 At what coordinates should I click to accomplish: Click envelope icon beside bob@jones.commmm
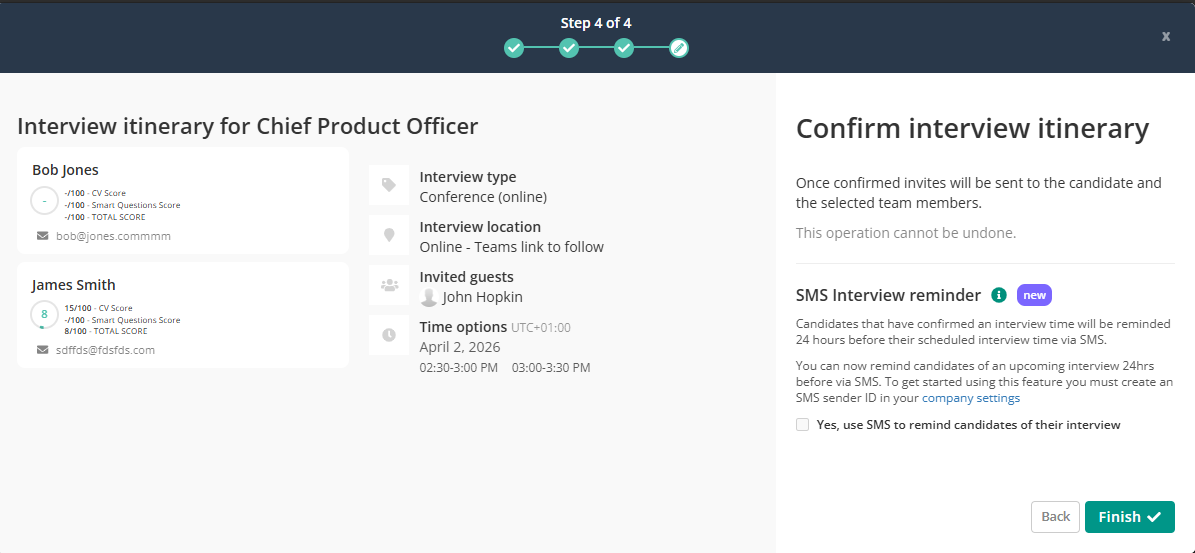coord(42,236)
